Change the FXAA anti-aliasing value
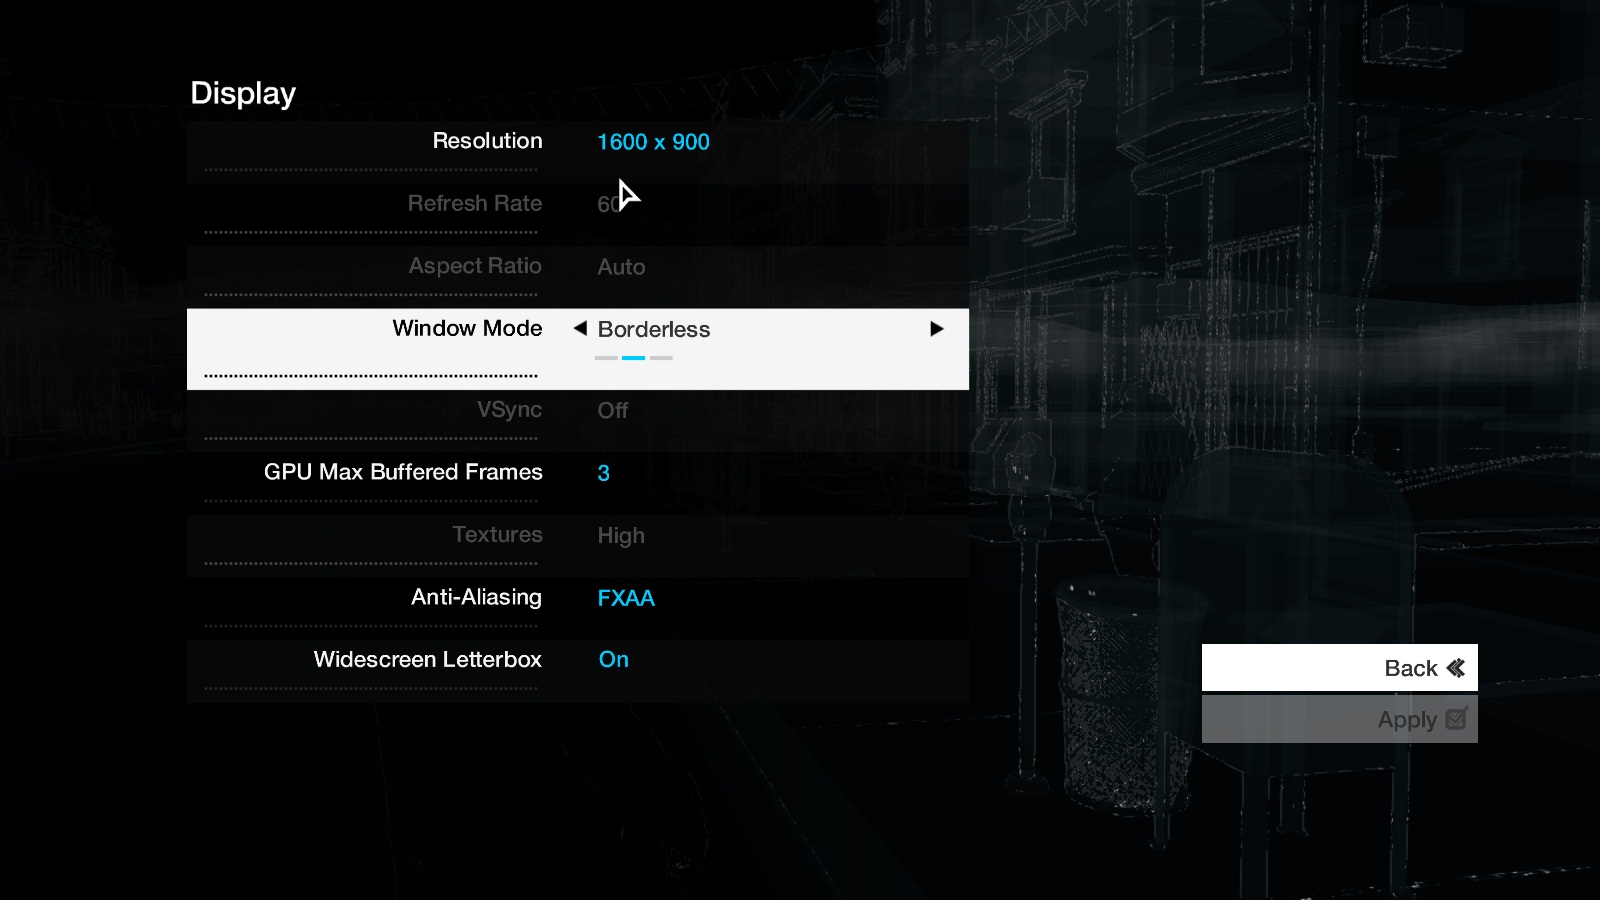The image size is (1600, 900). (x=626, y=598)
